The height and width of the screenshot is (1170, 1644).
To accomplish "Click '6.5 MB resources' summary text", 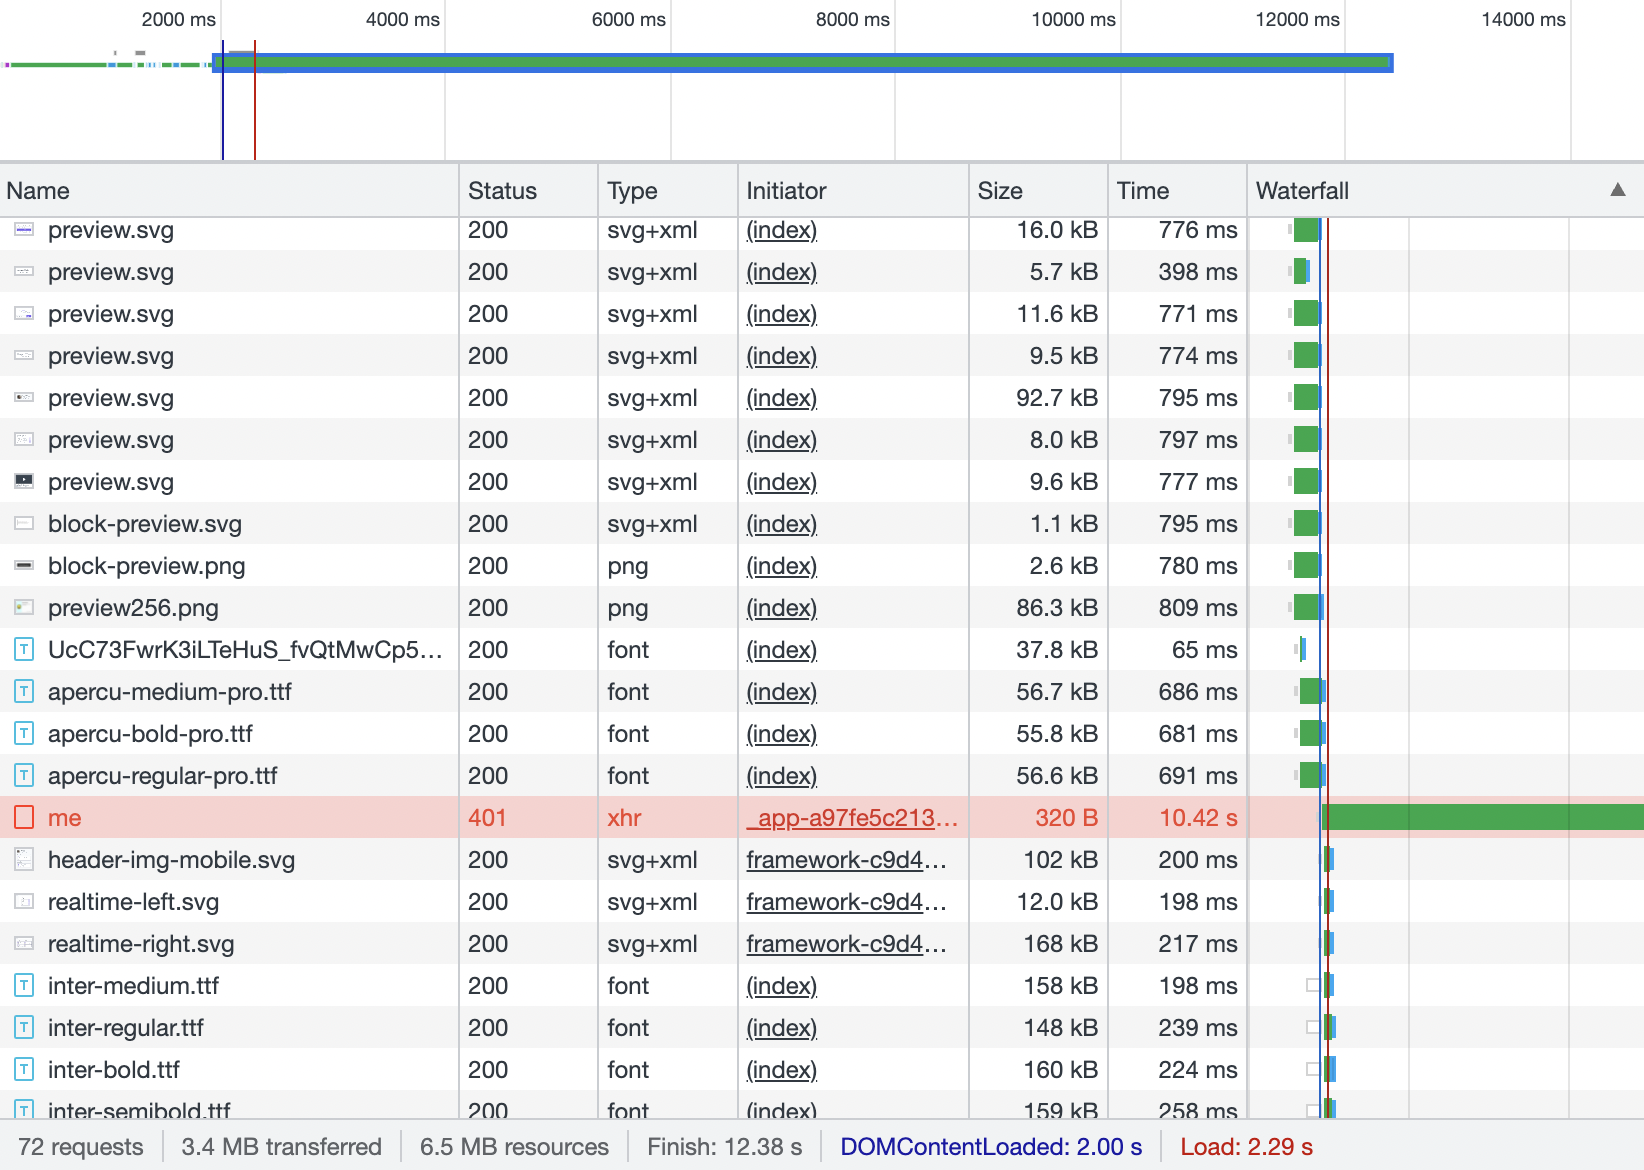I will (514, 1146).
